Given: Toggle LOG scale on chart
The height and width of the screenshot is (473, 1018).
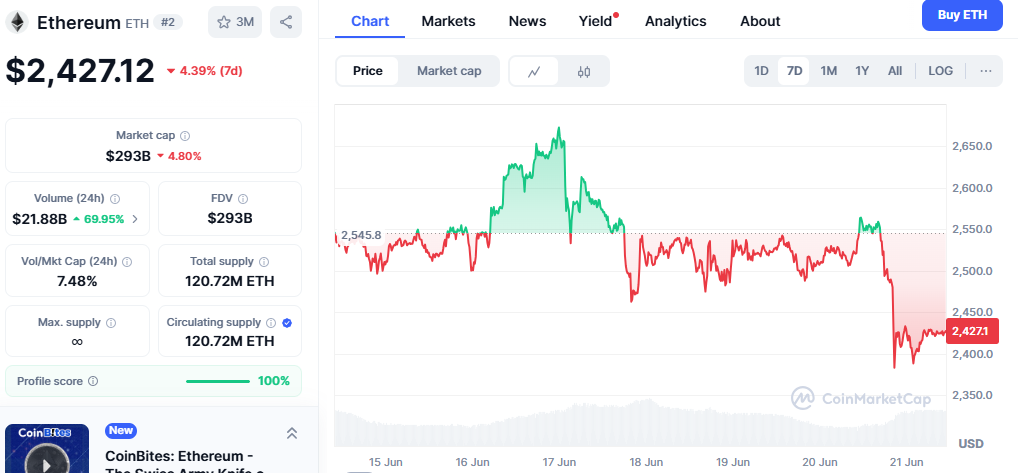Looking at the screenshot, I should click(x=940, y=71).
